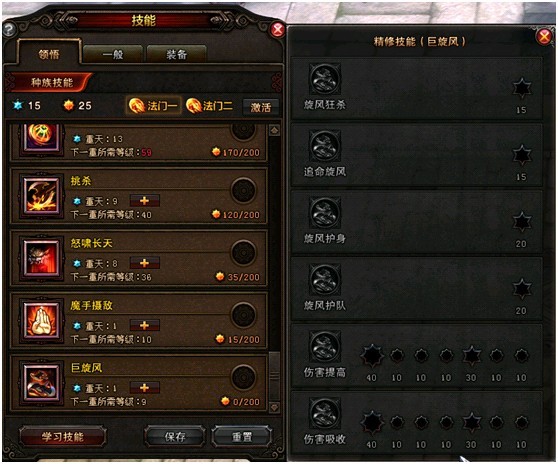The height and width of the screenshot is (464, 558).
Task: Toggle the round slot for 挑杀
Action: (244, 191)
